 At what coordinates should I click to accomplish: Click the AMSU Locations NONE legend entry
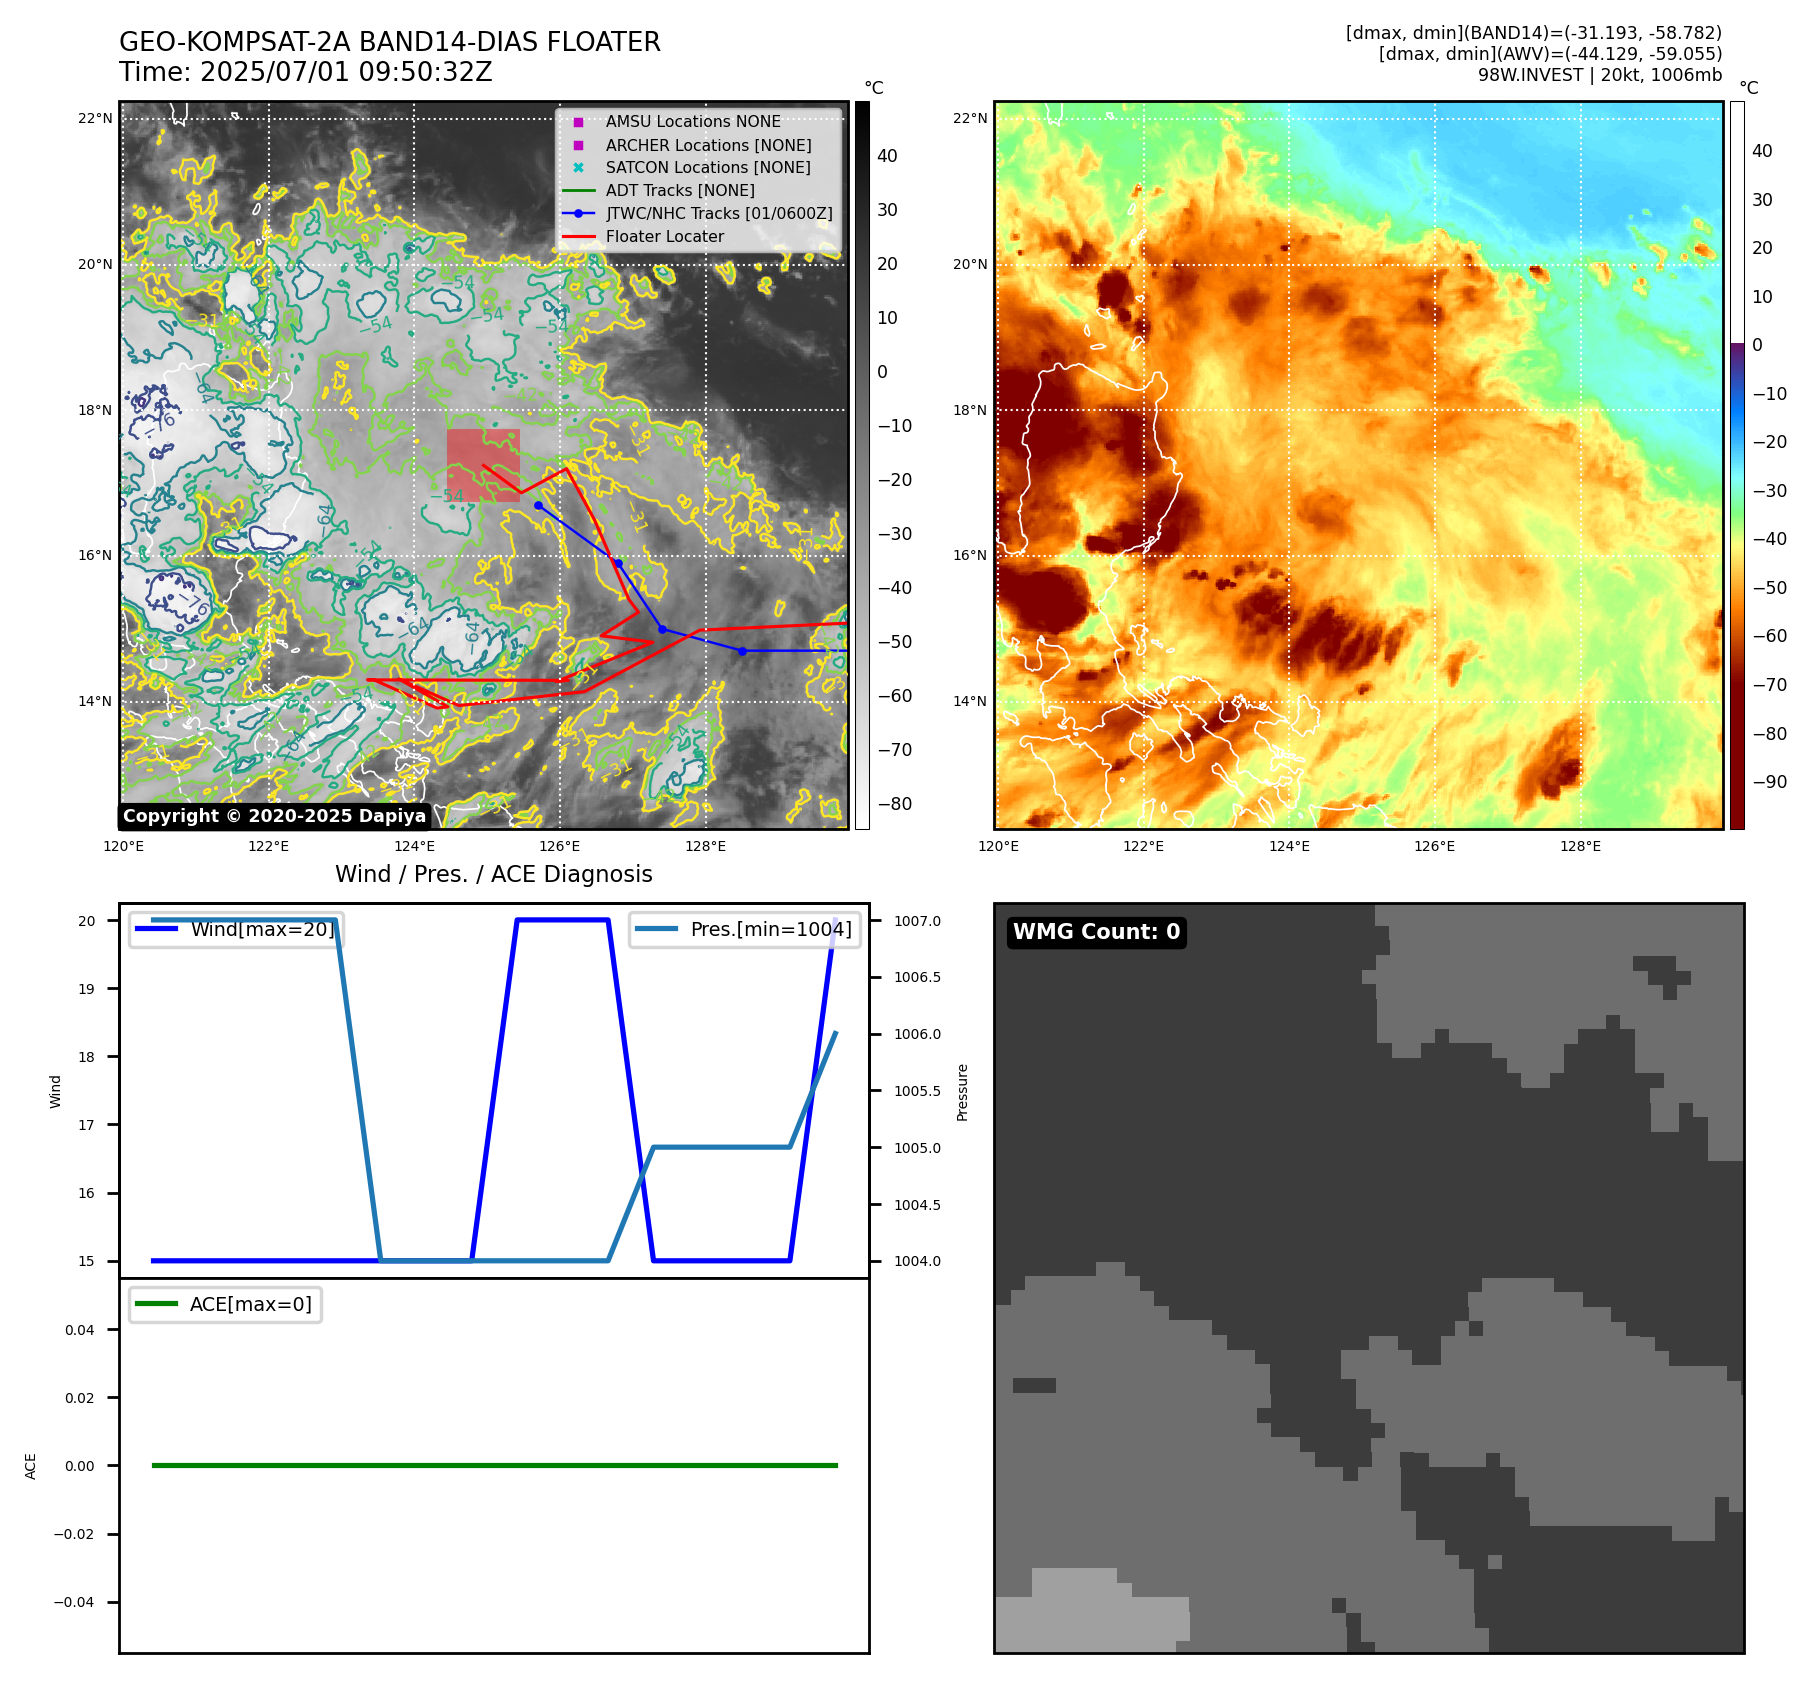coord(693,121)
